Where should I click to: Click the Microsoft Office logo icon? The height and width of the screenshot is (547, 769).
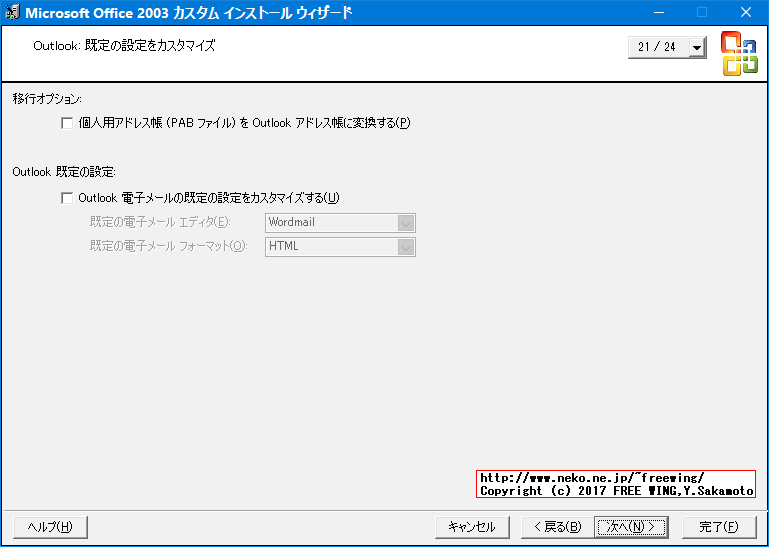pos(739,53)
